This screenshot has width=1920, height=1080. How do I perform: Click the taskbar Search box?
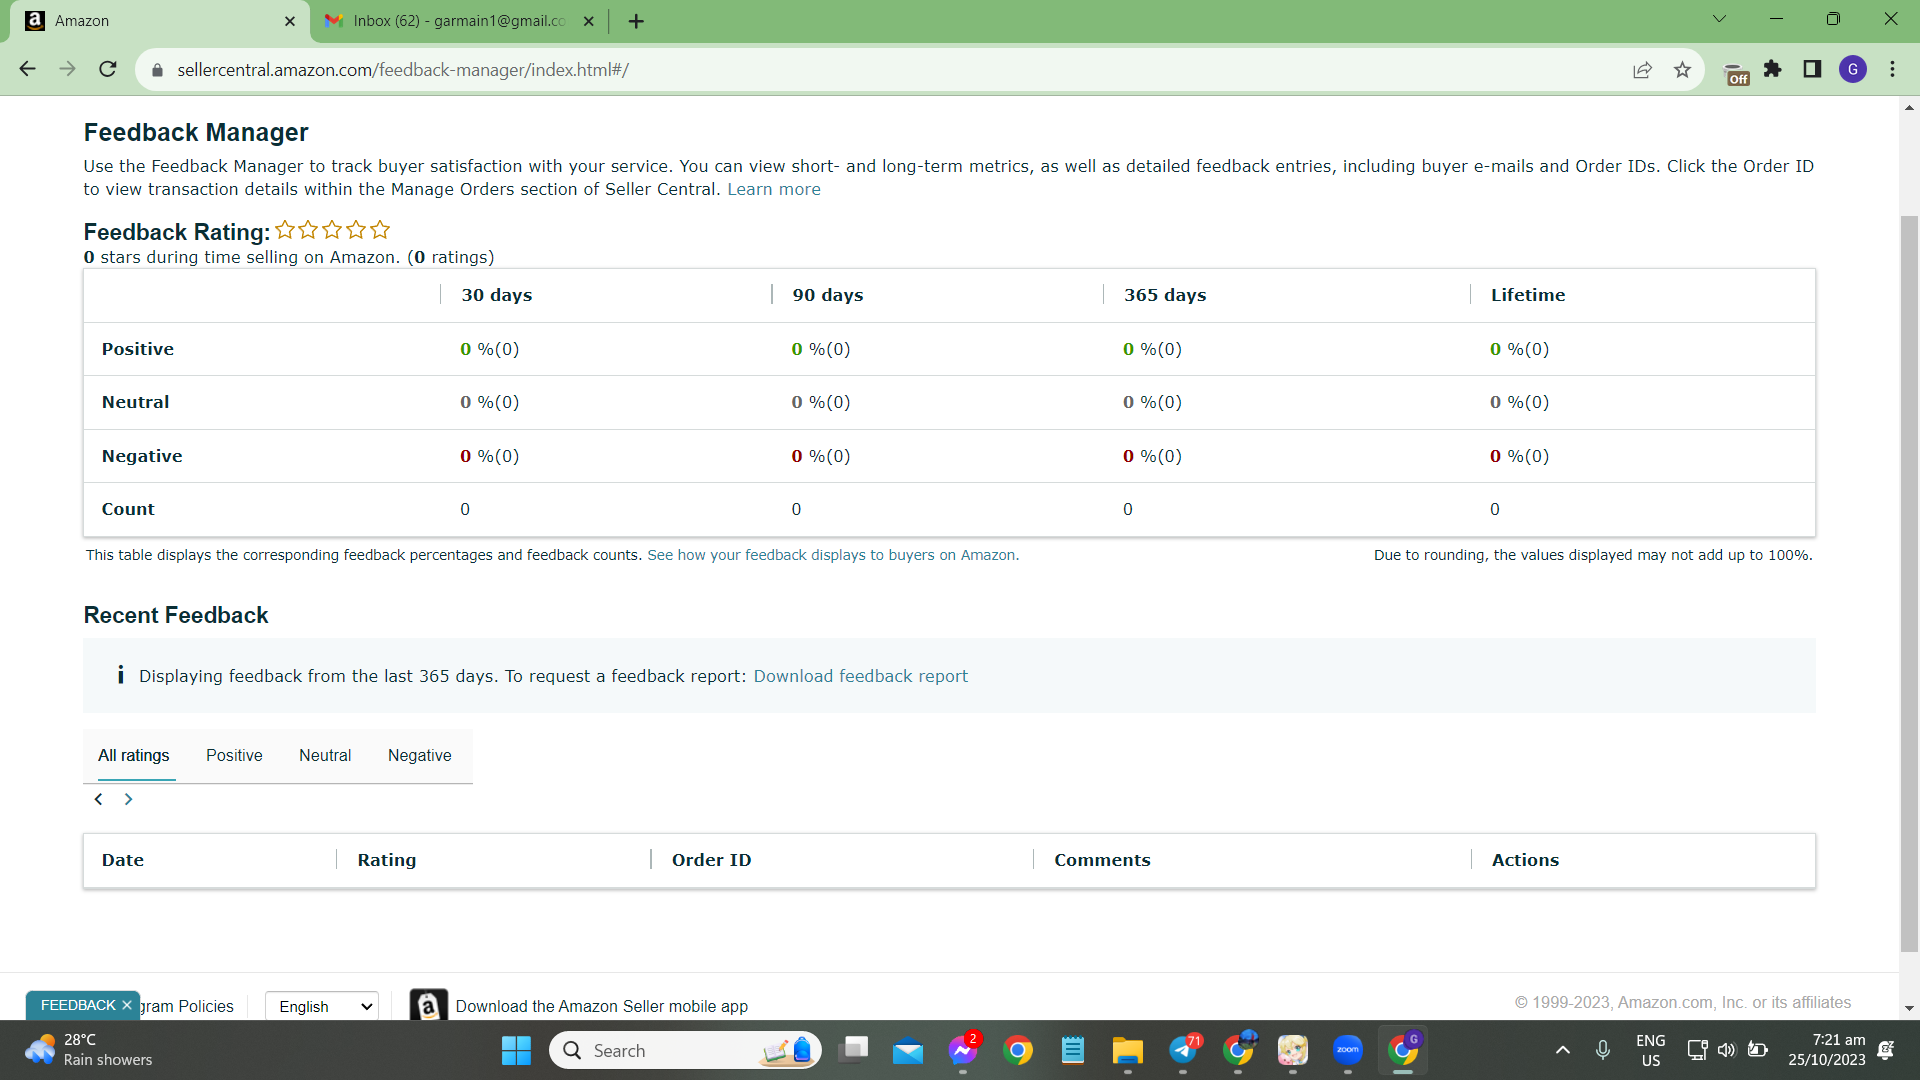pos(686,1050)
